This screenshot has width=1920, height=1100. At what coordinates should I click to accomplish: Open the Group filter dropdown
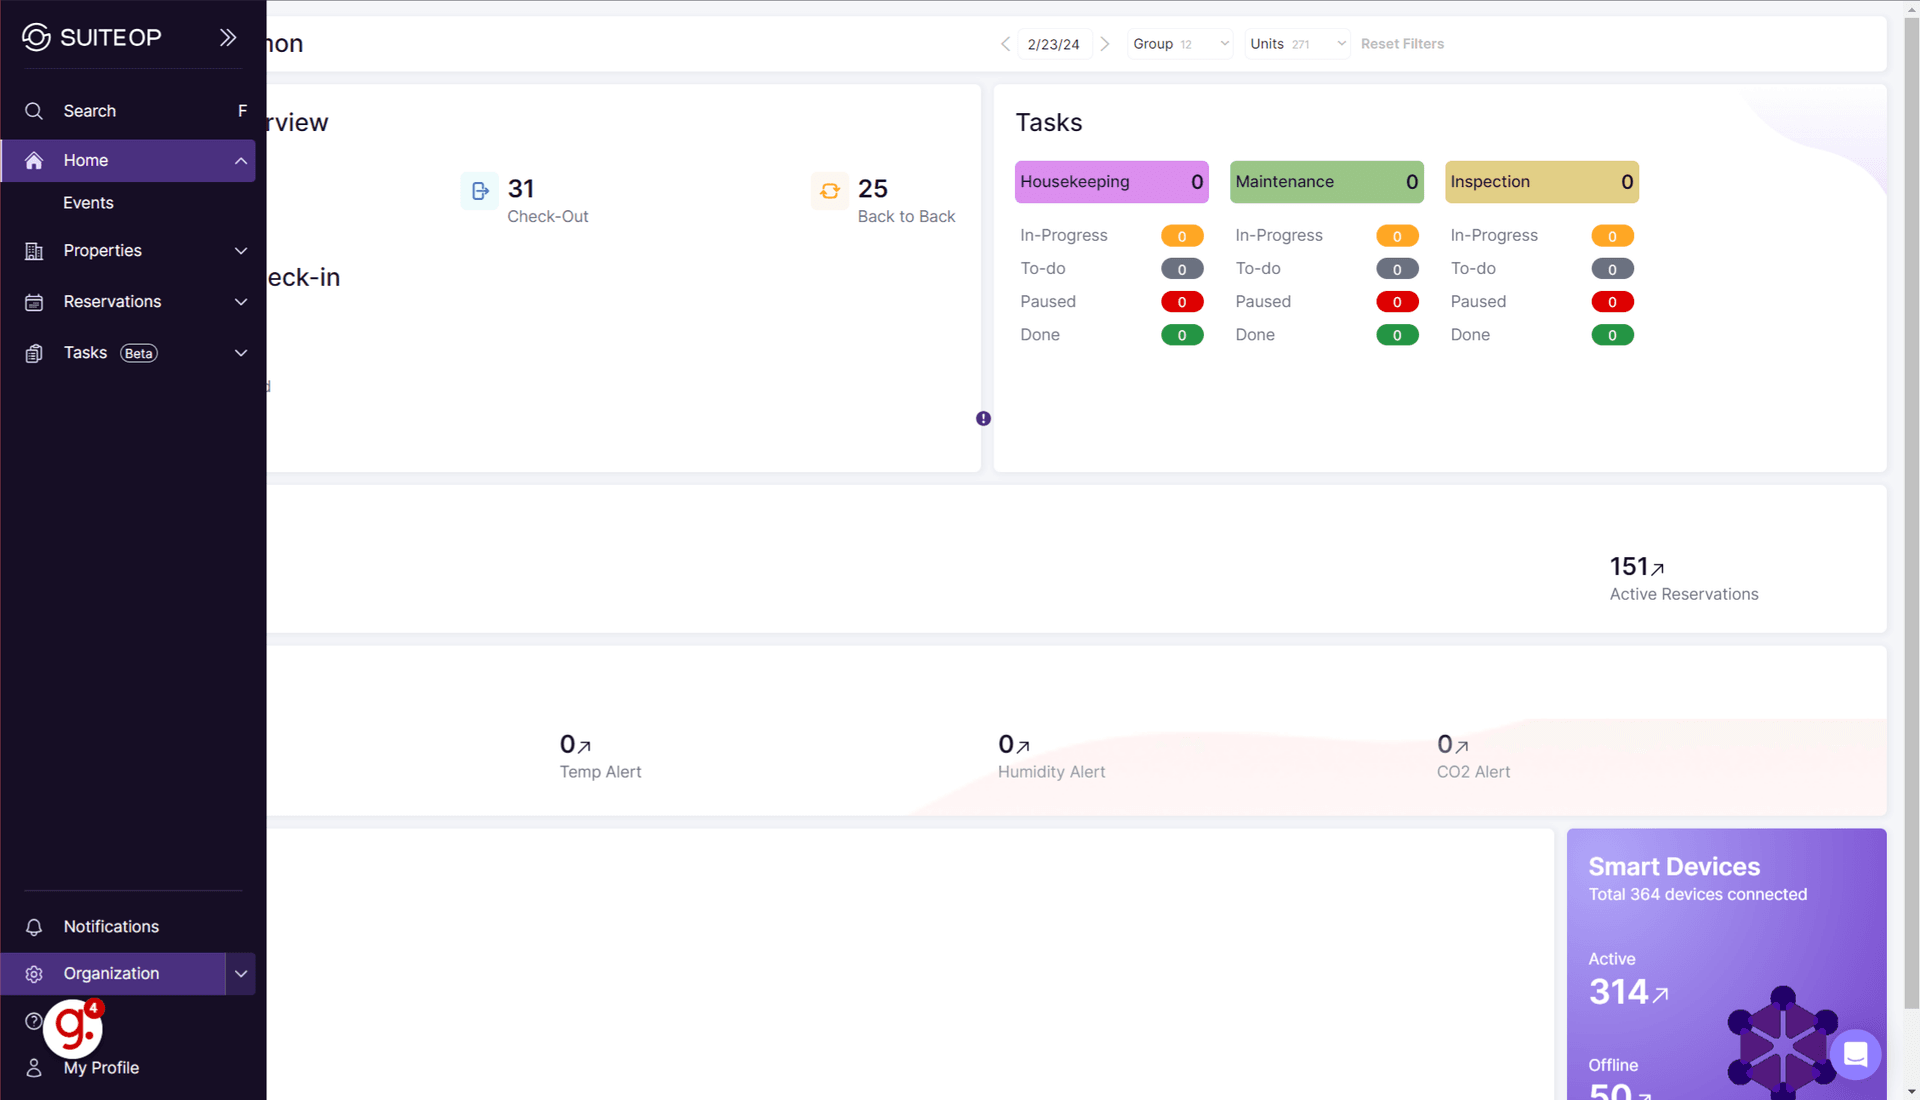click(1180, 44)
